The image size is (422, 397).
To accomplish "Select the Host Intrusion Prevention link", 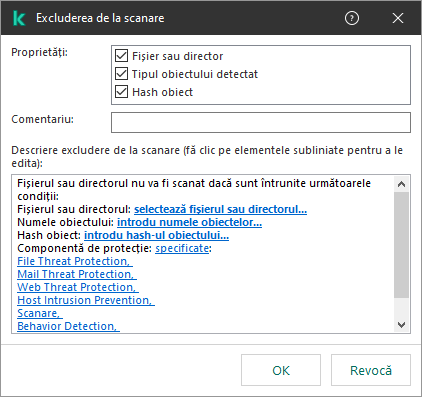I will (86, 300).
